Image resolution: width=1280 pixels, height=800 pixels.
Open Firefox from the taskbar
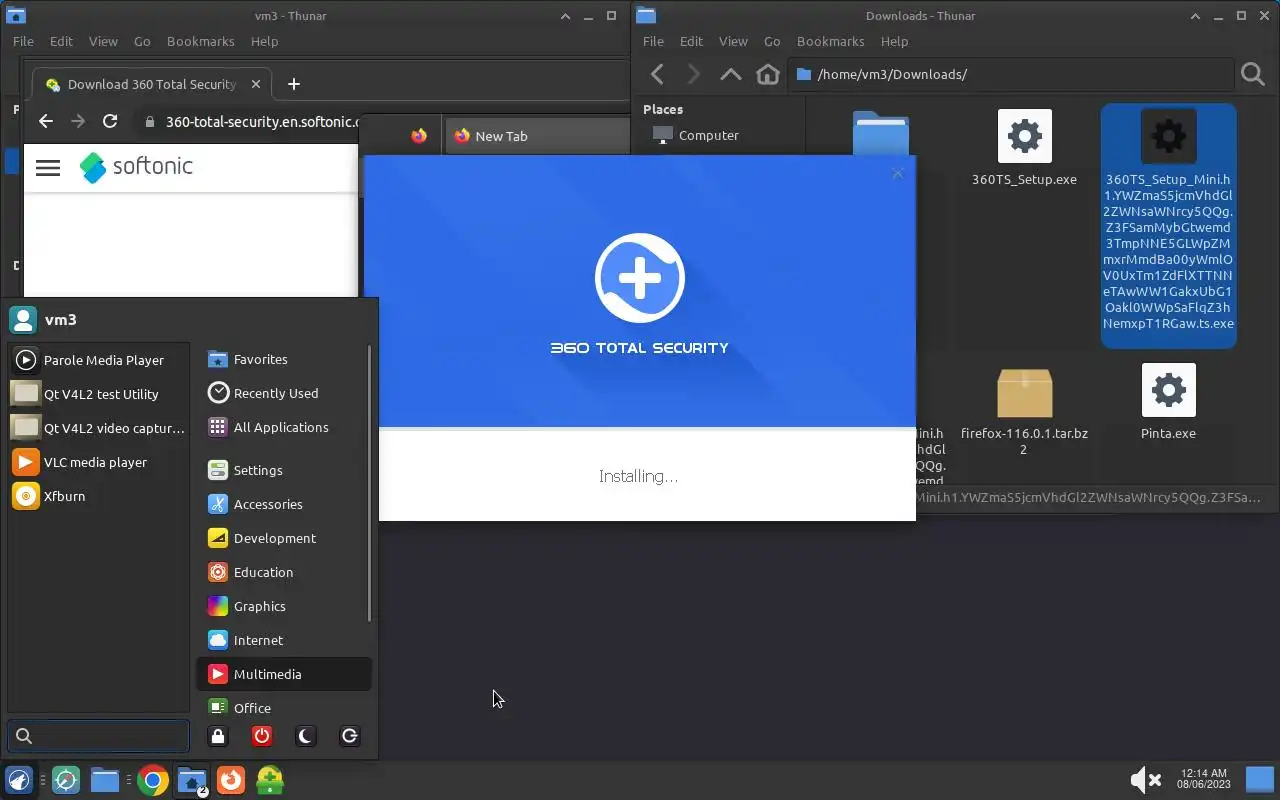(231, 780)
